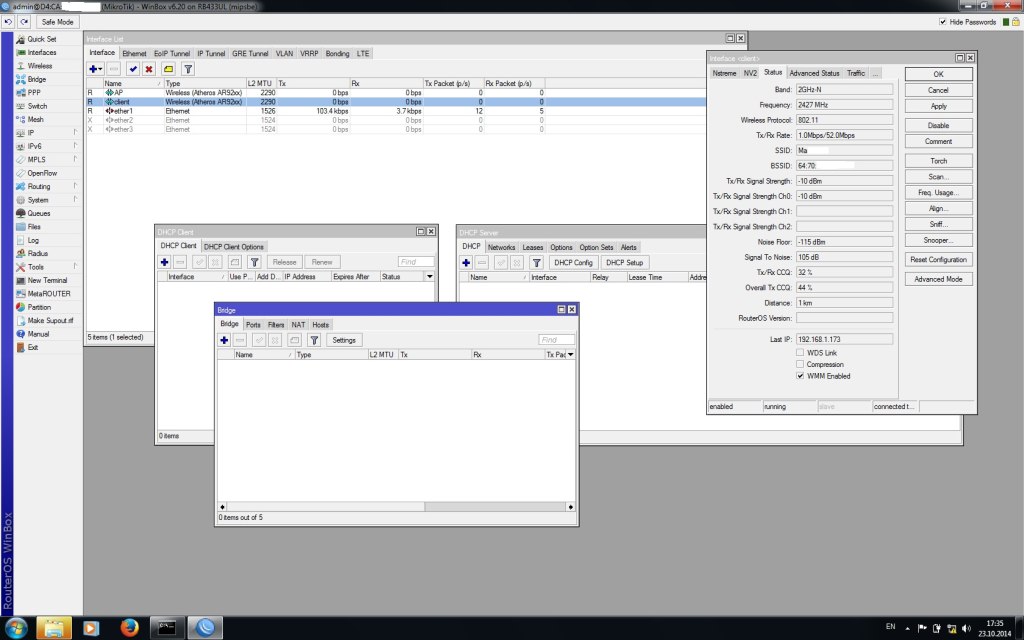
Task: Open the Interfaces menu item
Action: 42,52
